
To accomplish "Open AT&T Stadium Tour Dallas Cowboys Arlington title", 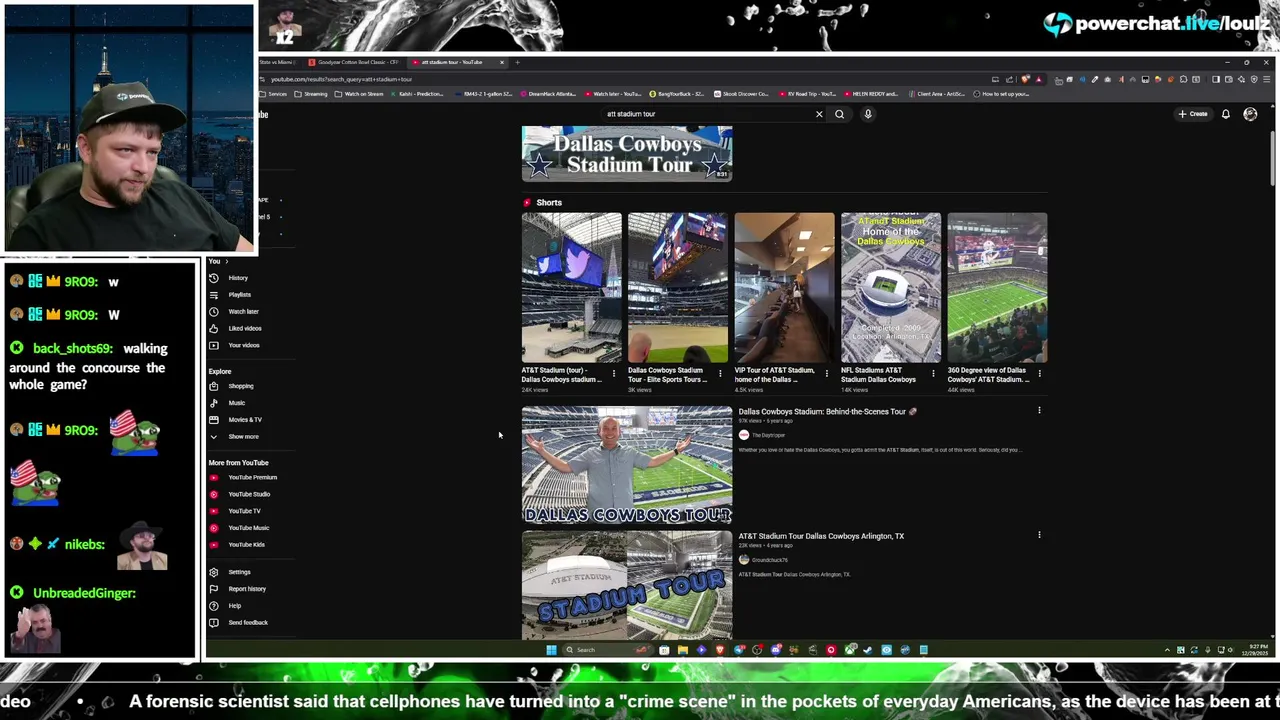I will pos(821,536).
